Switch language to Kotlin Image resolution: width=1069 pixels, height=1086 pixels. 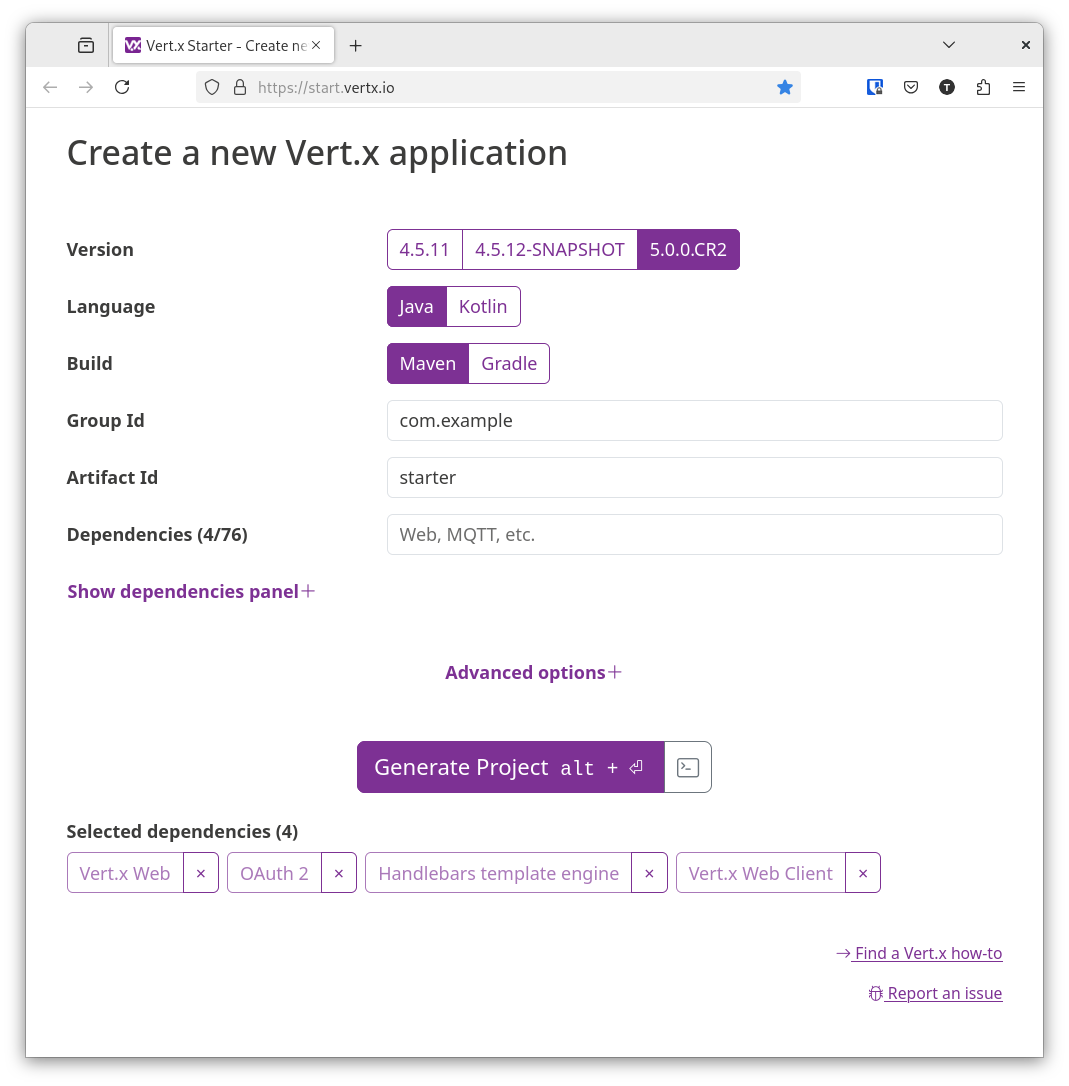[483, 307]
